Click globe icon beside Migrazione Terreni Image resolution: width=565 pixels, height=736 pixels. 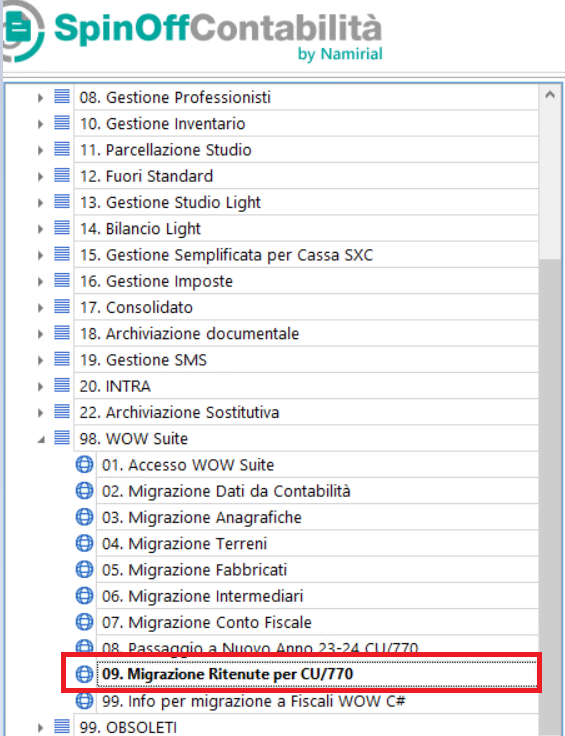coord(84,544)
